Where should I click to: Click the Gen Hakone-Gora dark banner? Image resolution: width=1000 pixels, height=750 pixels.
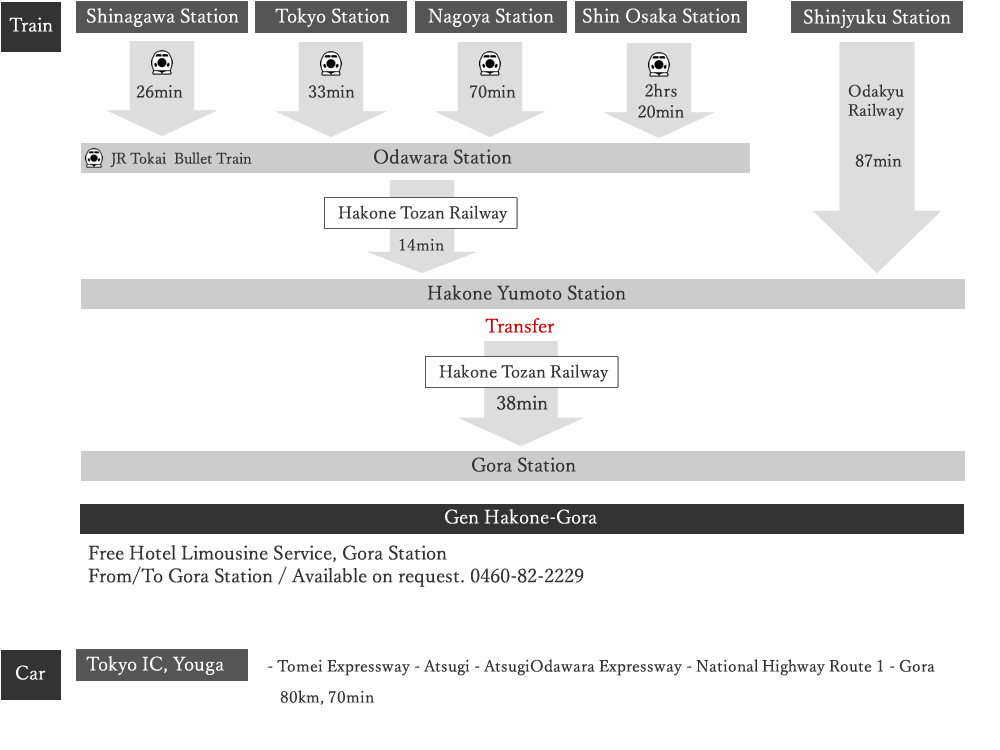click(522, 518)
